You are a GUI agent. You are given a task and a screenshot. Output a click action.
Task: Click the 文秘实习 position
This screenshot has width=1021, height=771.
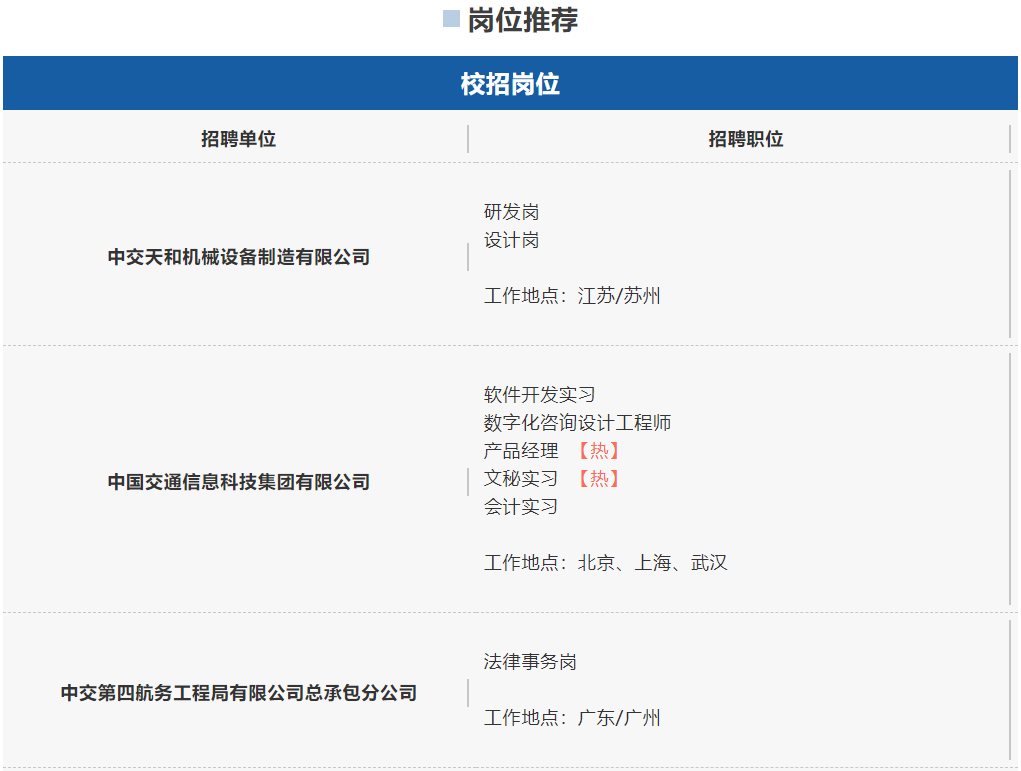(x=520, y=479)
